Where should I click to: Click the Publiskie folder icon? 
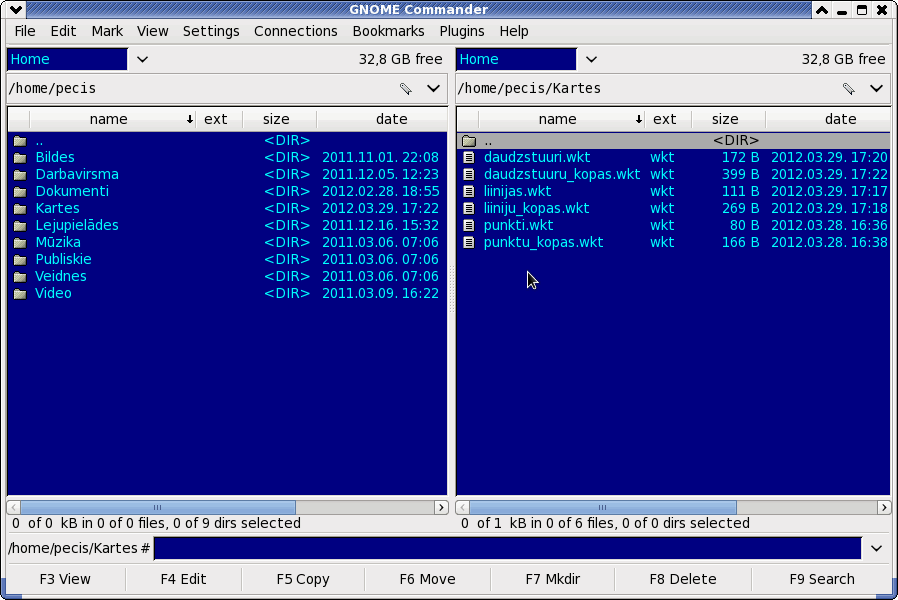tap(20, 259)
